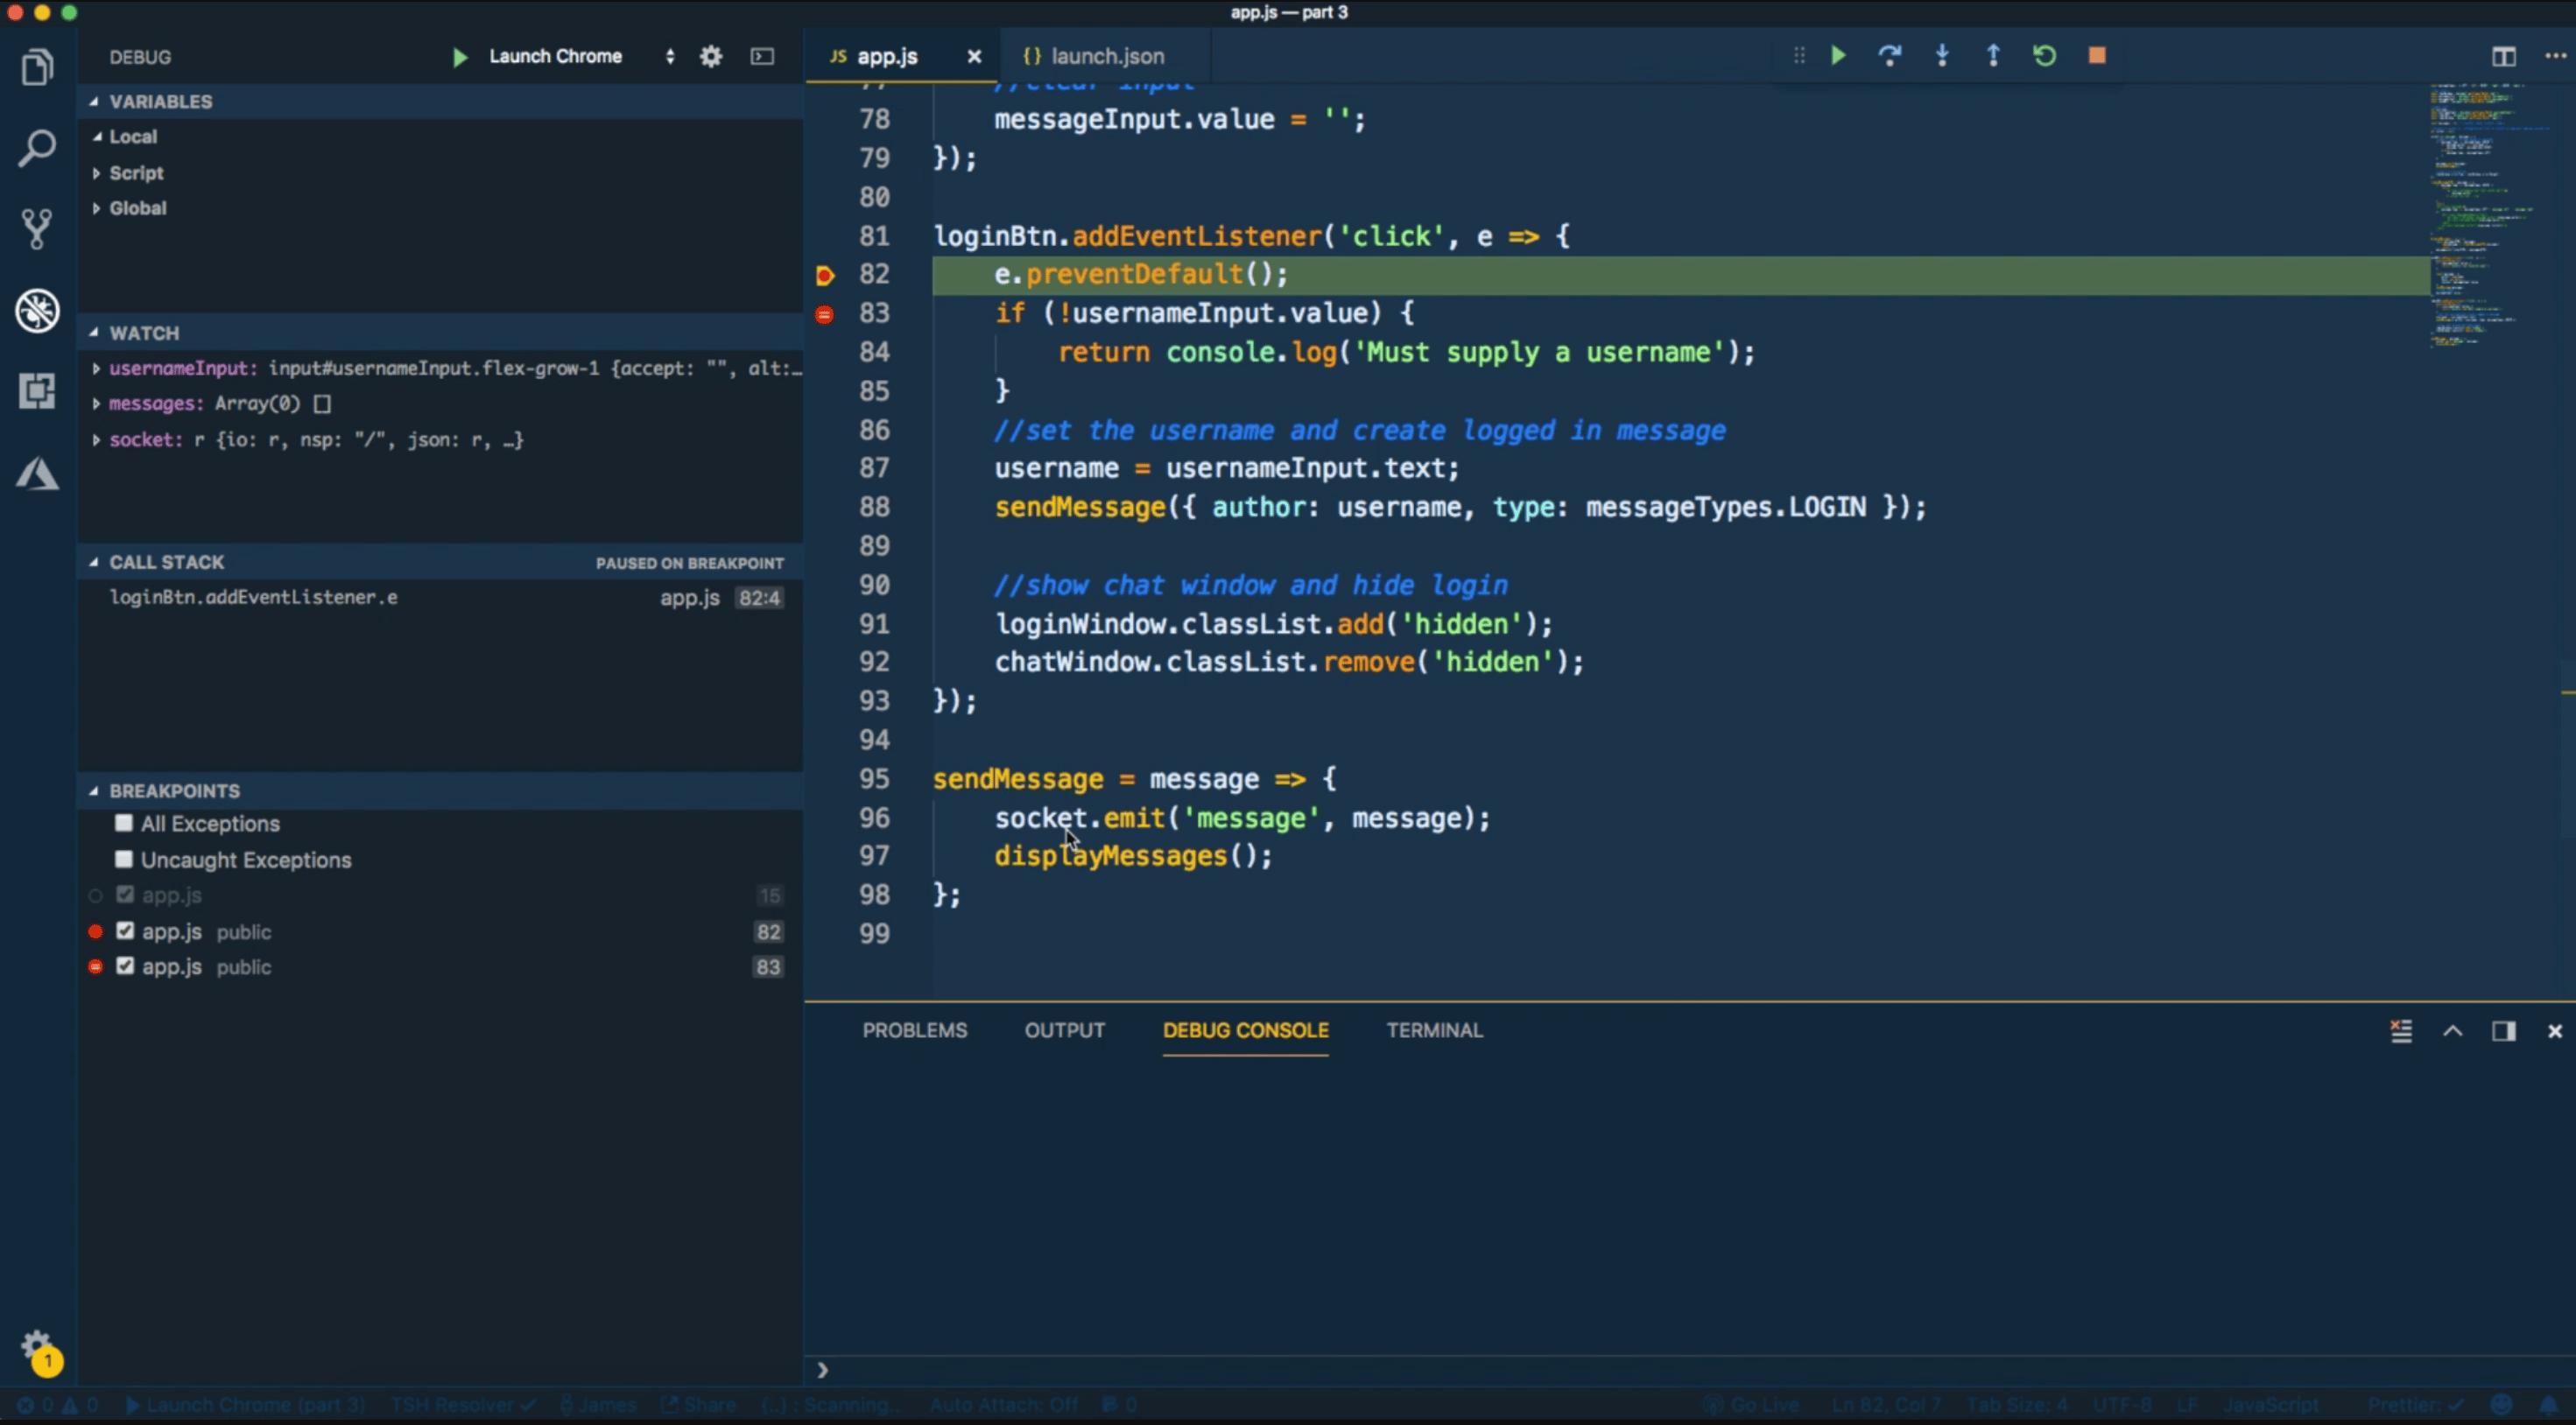Step into in debug toolbar
The height and width of the screenshot is (1425, 2576).
[x=1942, y=55]
